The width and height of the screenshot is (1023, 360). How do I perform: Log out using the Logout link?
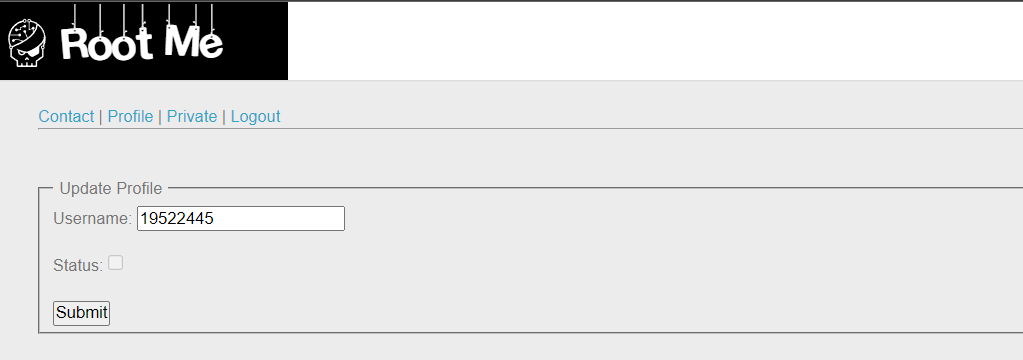(256, 116)
